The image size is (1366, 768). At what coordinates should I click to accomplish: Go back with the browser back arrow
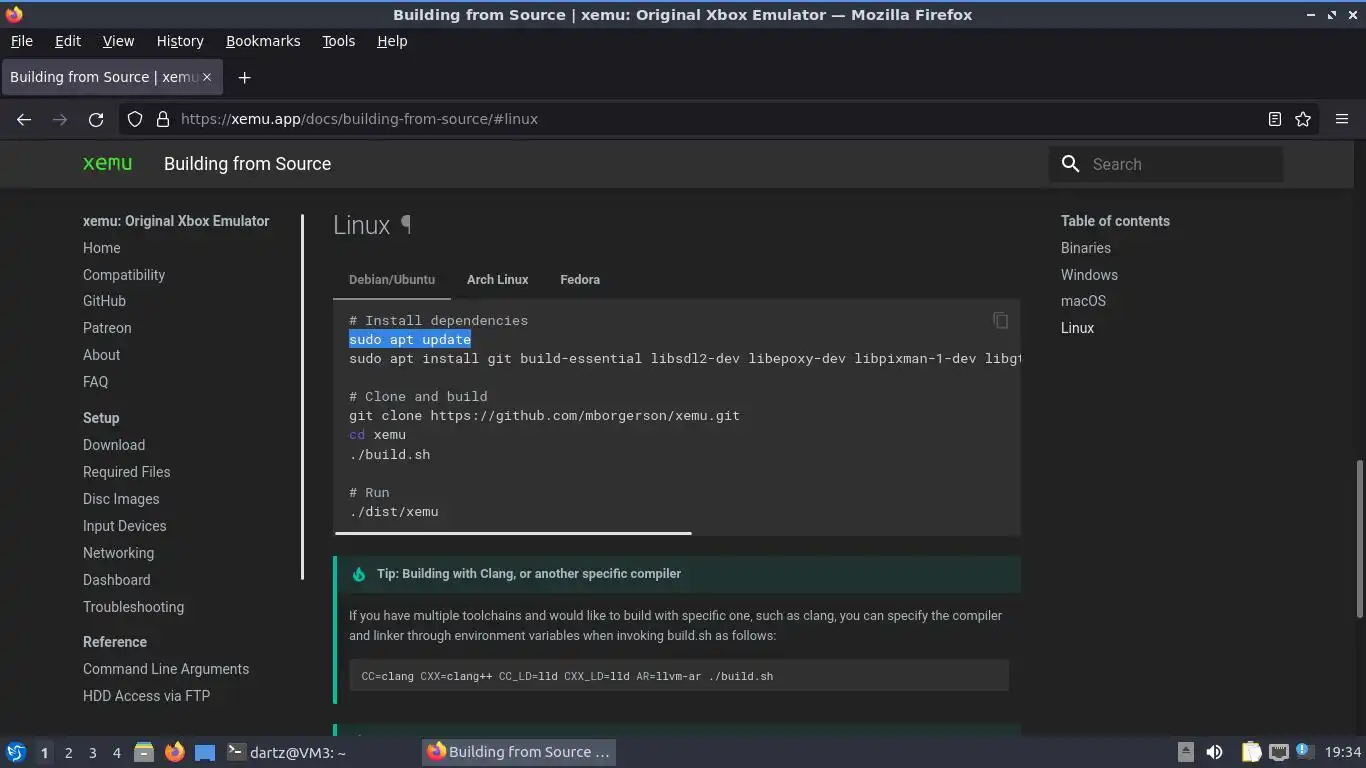click(24, 119)
